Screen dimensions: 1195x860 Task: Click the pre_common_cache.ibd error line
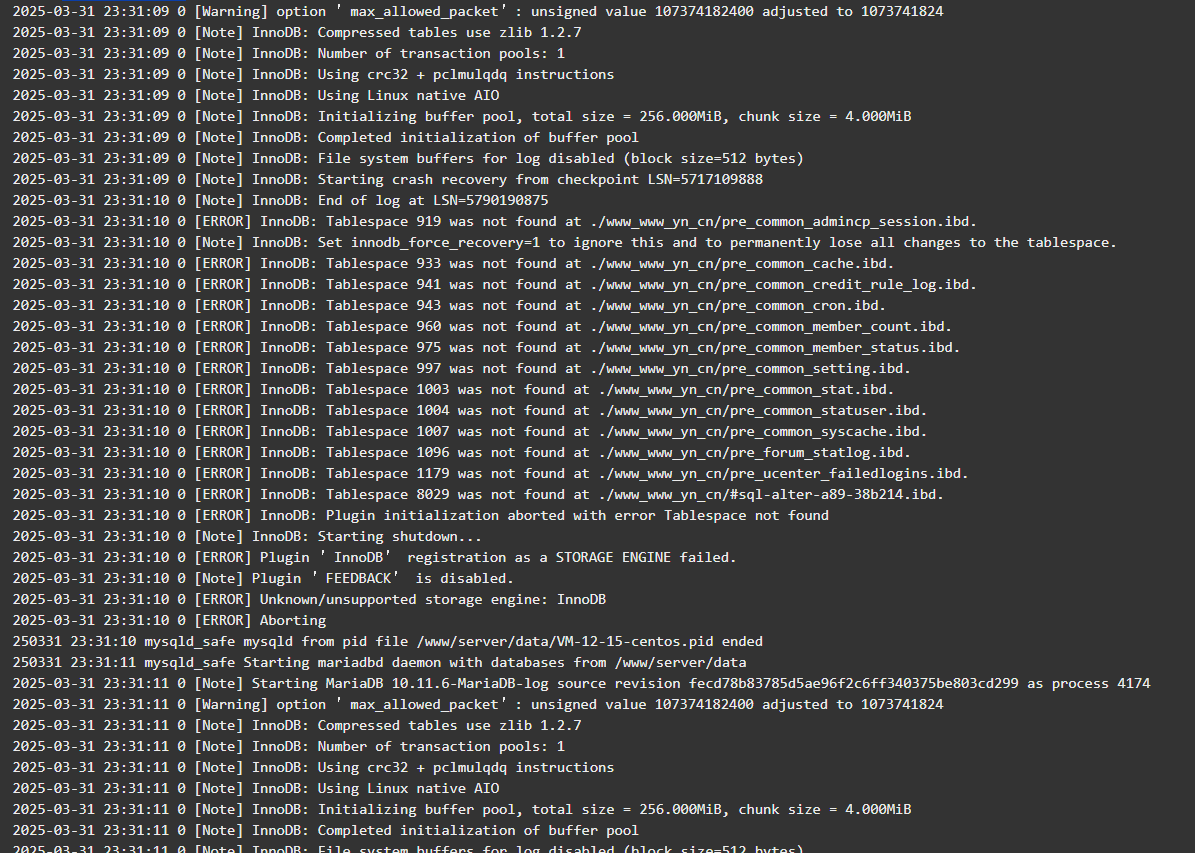tap(453, 264)
